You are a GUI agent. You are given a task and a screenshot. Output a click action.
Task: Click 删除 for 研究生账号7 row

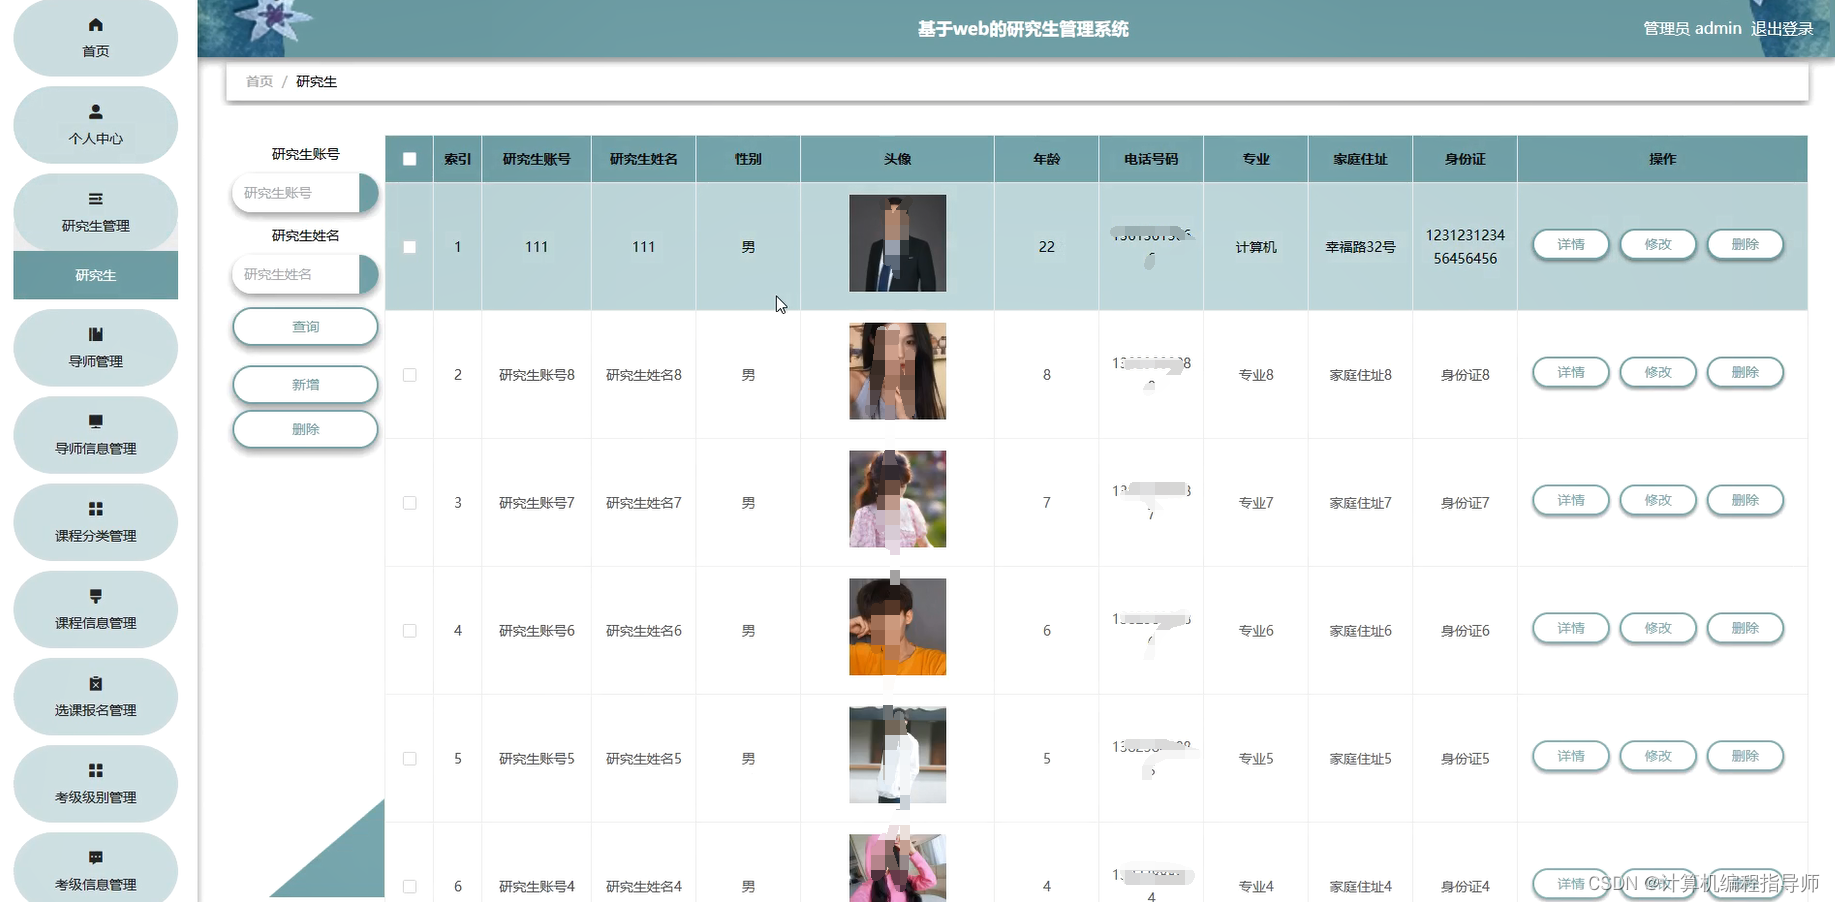(1745, 501)
